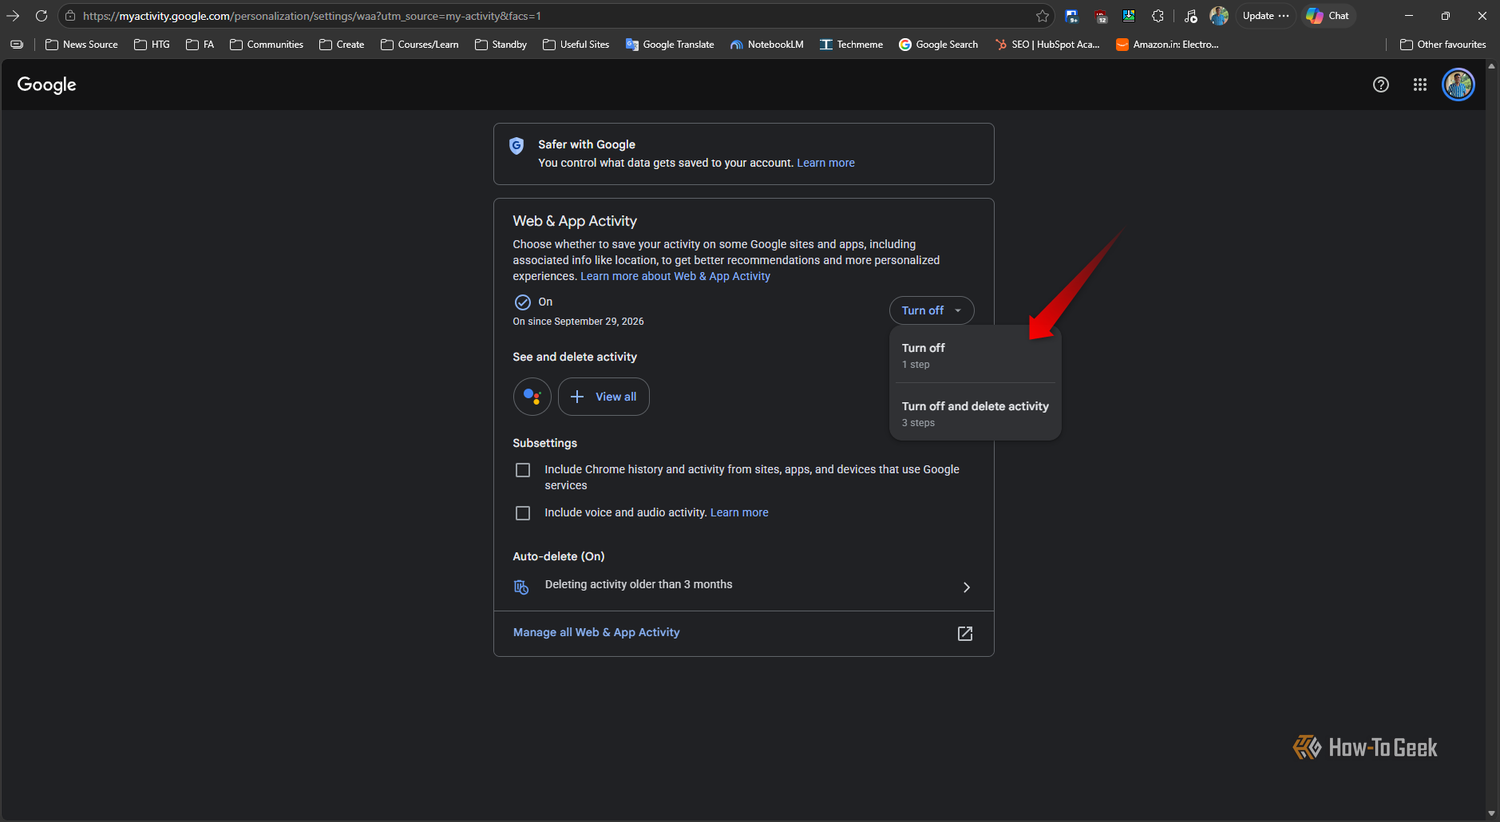1500x822 pixels.
Task: Open the News Source bookmarks folder
Action: point(82,45)
